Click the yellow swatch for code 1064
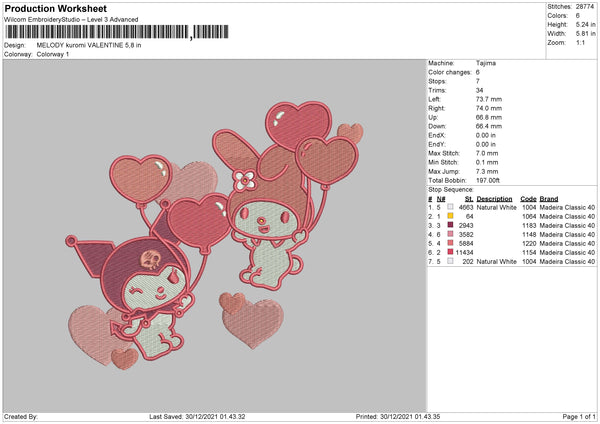The width and height of the screenshot is (600, 424). [450, 216]
